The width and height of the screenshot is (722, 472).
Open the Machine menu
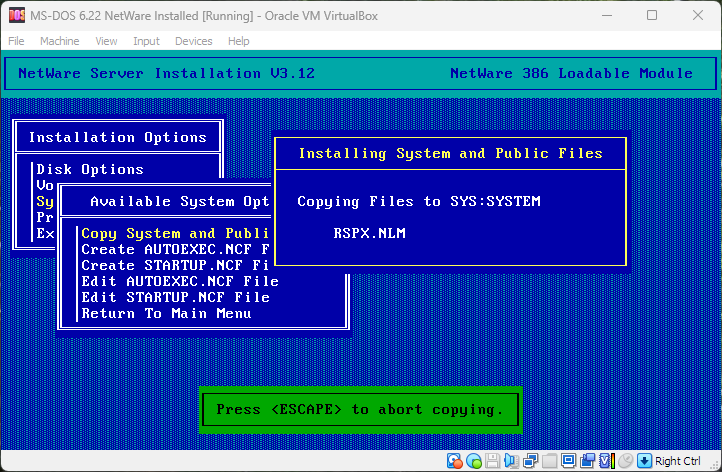(60, 41)
